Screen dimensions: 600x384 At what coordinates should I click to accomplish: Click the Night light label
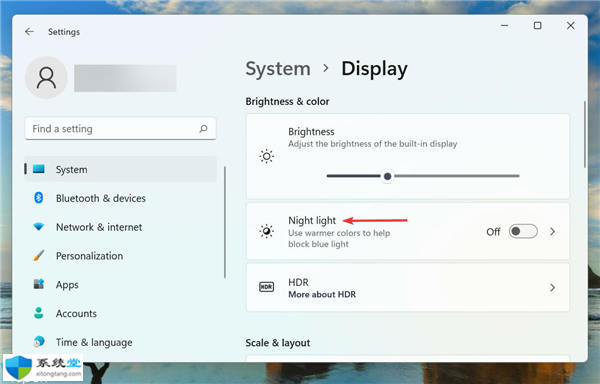(312, 220)
